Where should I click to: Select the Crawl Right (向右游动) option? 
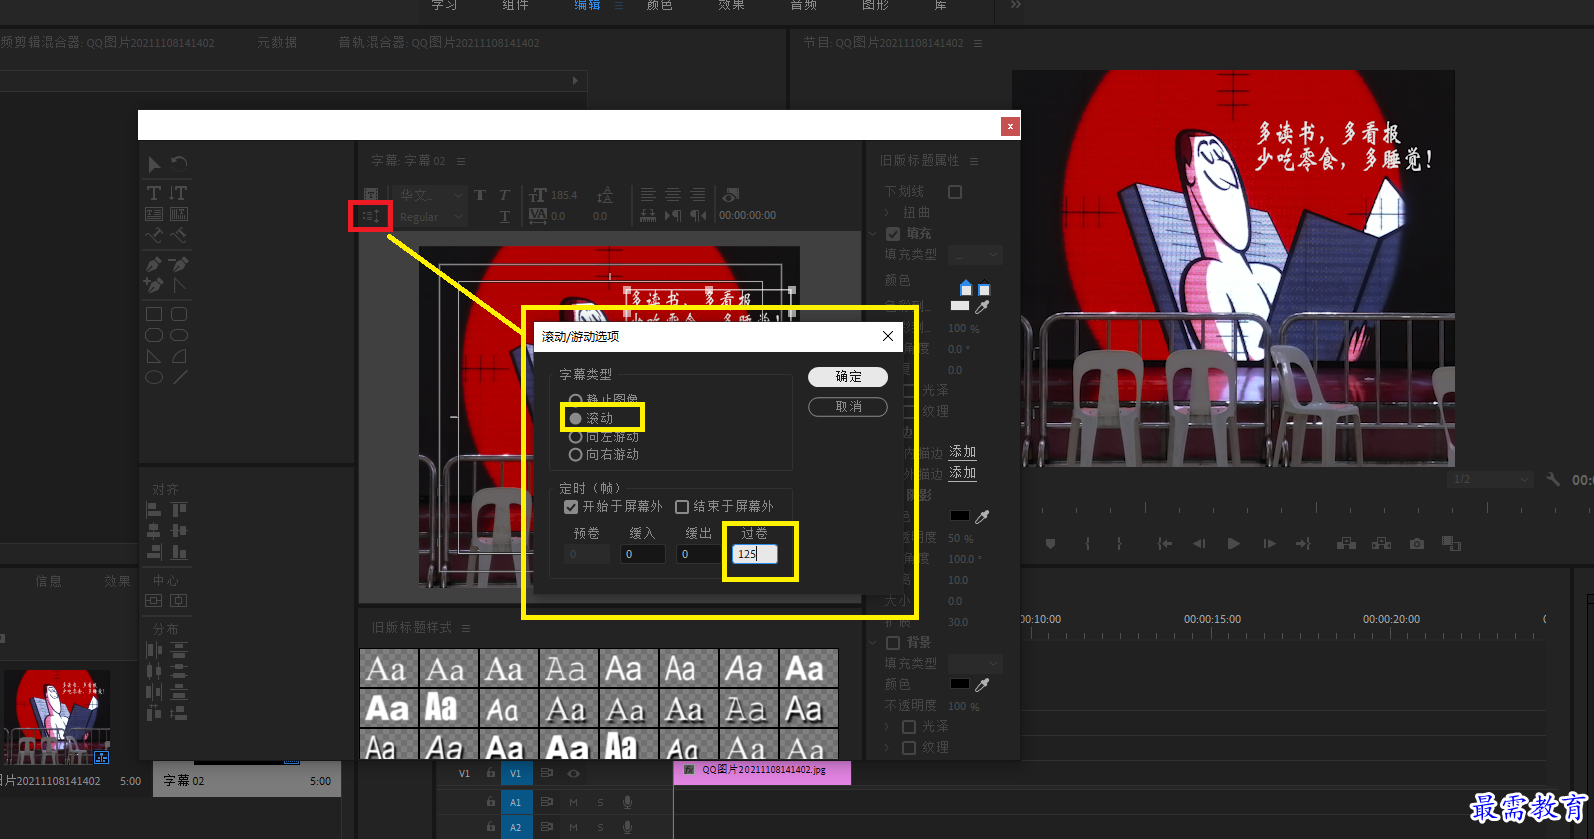[576, 455]
